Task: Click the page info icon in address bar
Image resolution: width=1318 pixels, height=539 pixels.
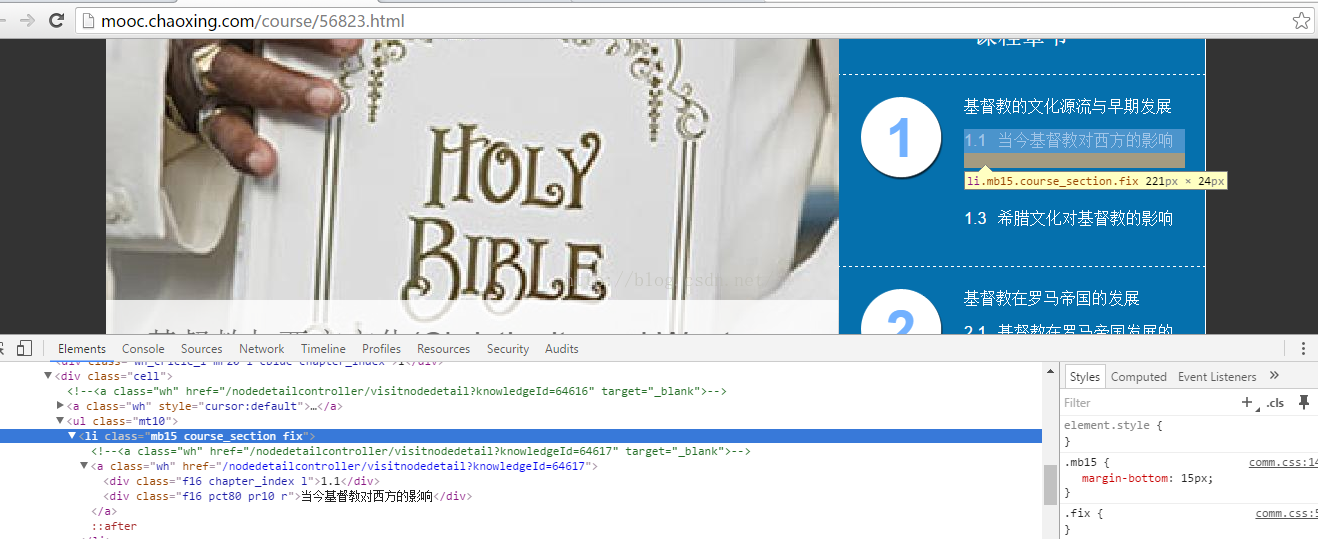Action: [89, 20]
